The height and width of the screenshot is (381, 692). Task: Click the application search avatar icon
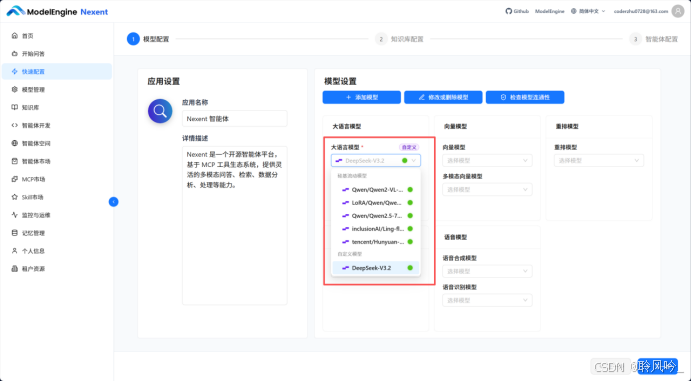(x=160, y=111)
